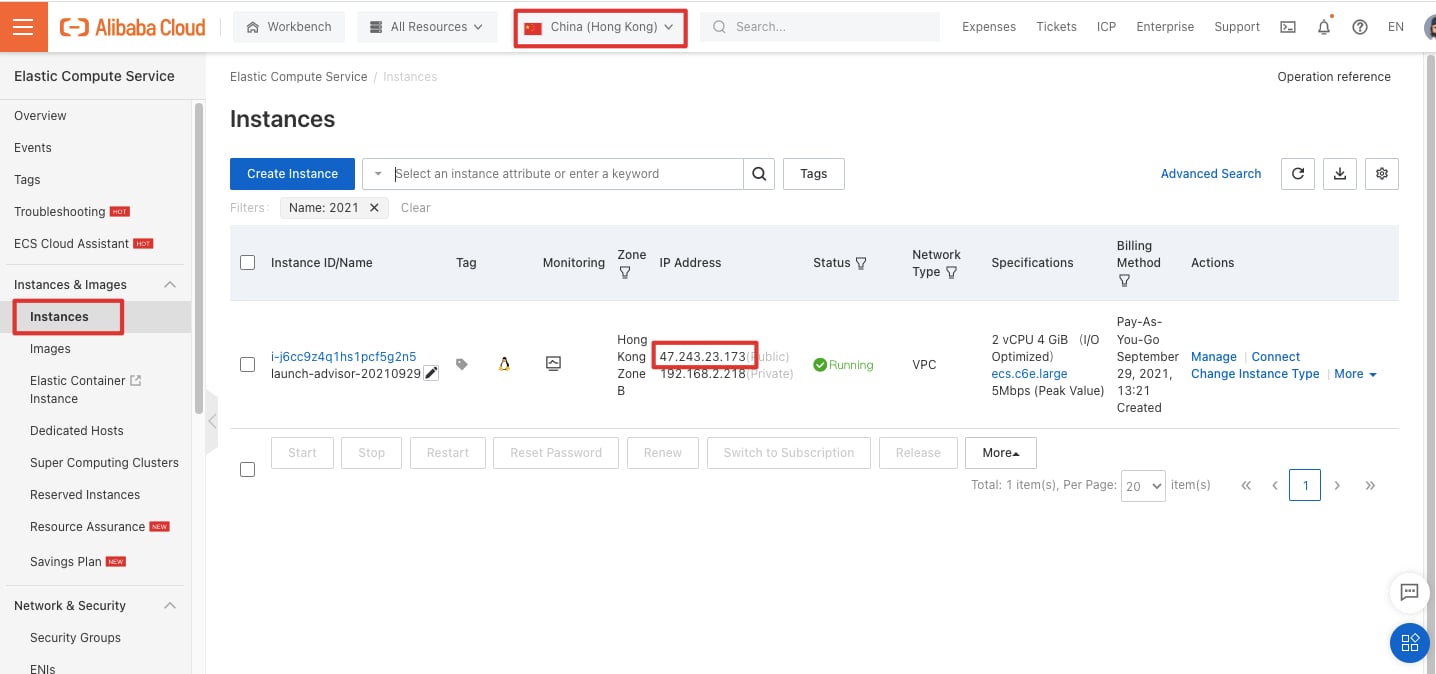
Task: Edit instance name pencil icon
Action: tap(431, 373)
